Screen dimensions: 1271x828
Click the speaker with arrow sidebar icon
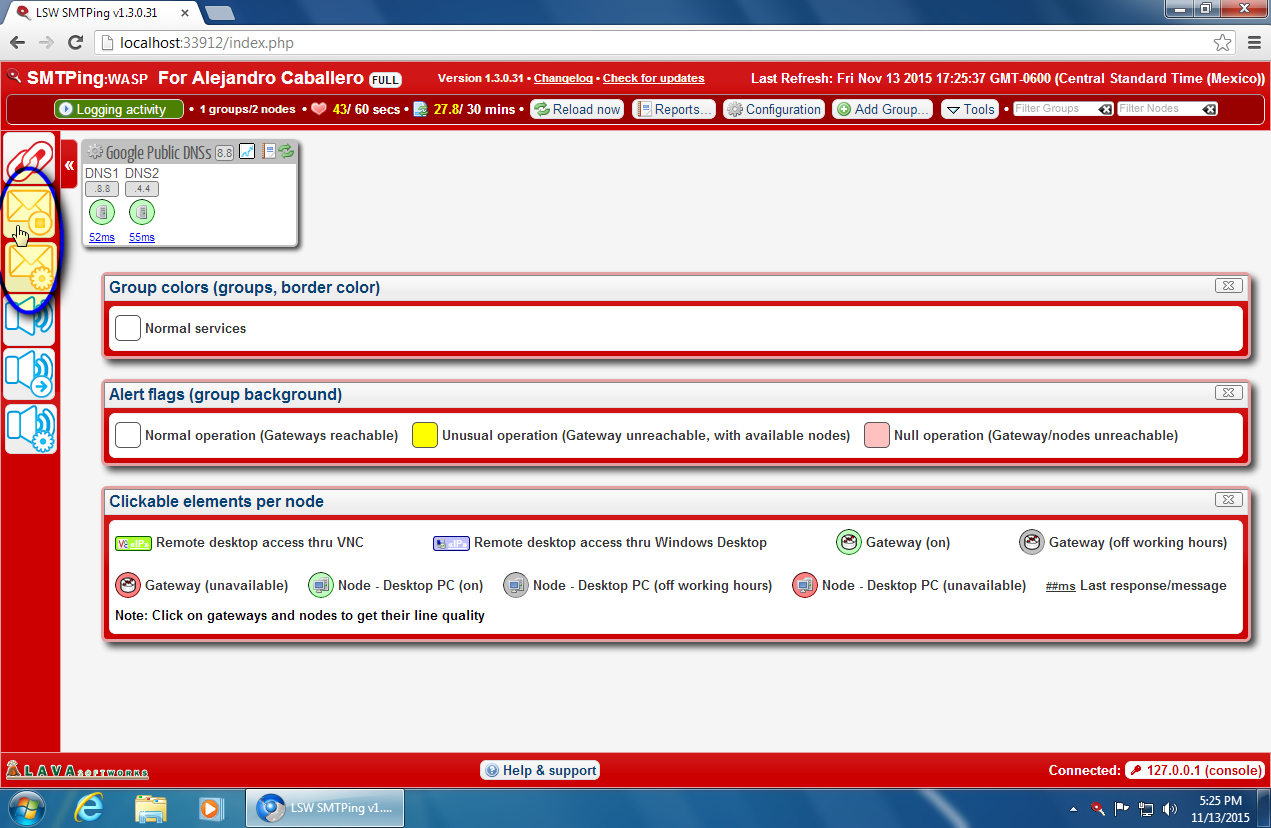pyautogui.click(x=30, y=374)
